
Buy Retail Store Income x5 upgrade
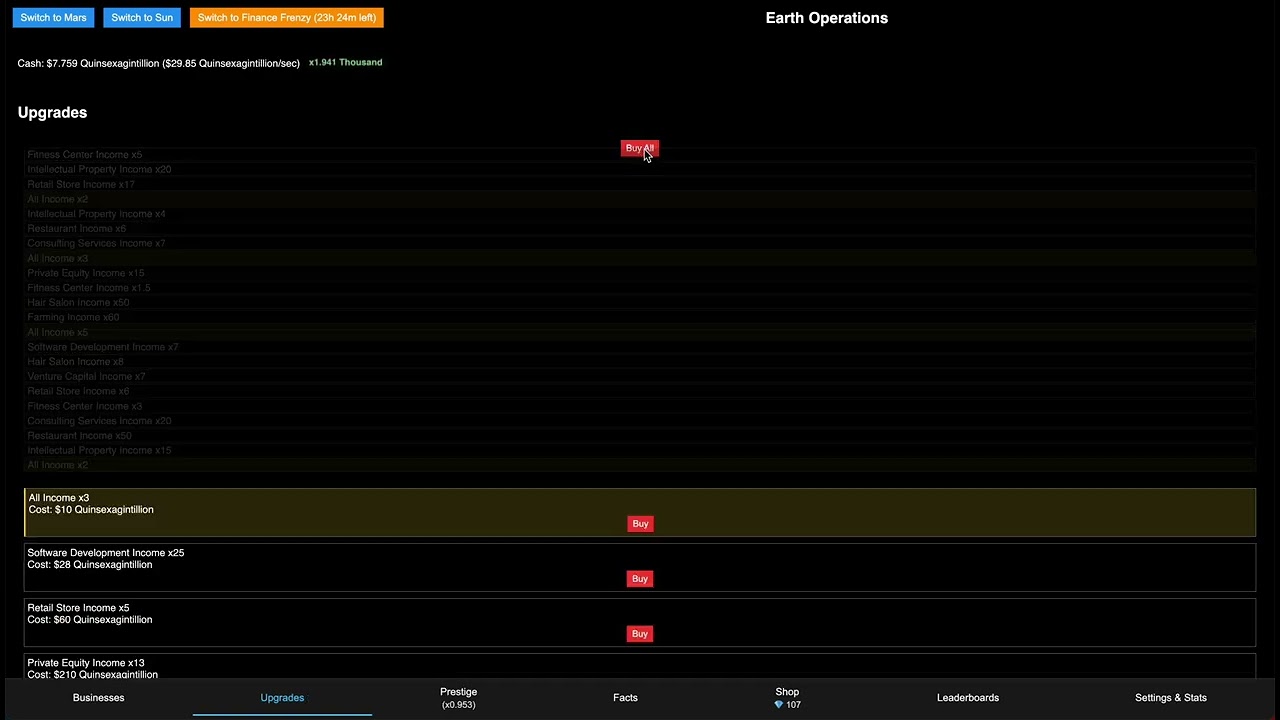point(640,634)
